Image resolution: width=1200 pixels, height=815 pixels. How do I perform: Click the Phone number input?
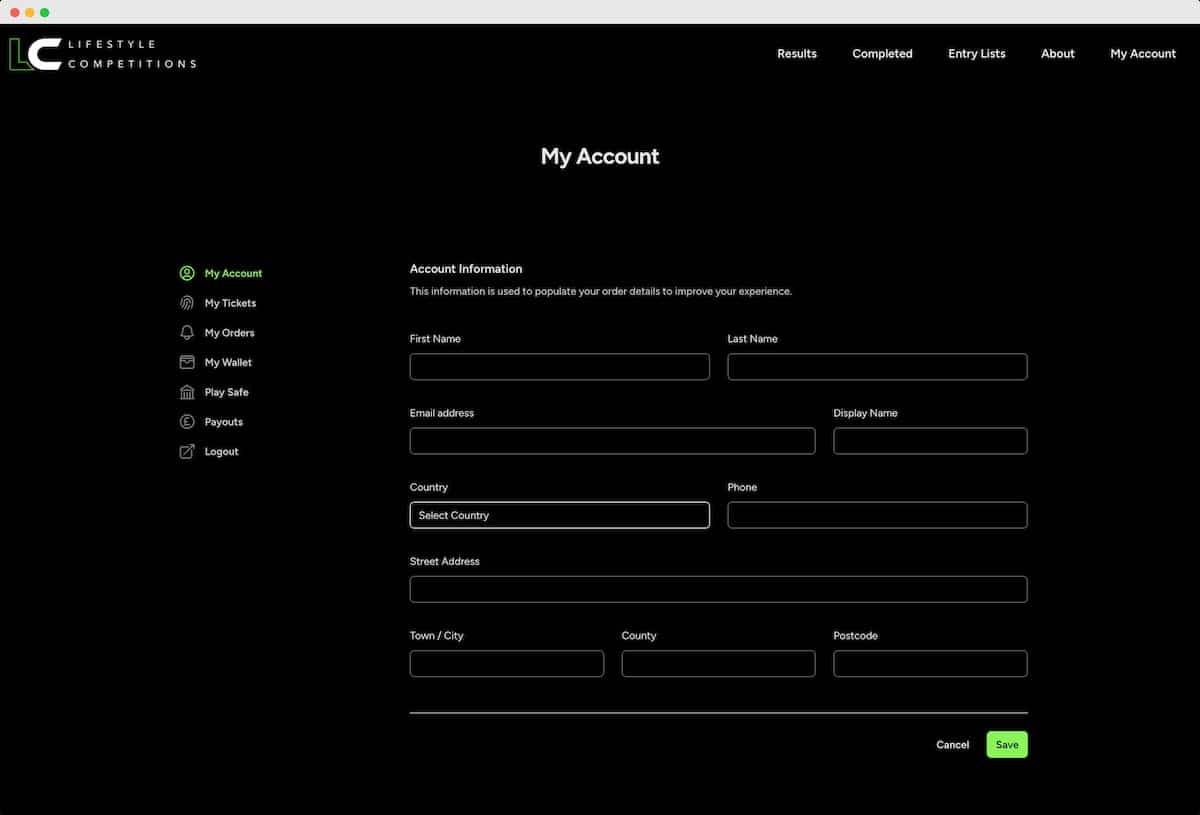pos(877,515)
